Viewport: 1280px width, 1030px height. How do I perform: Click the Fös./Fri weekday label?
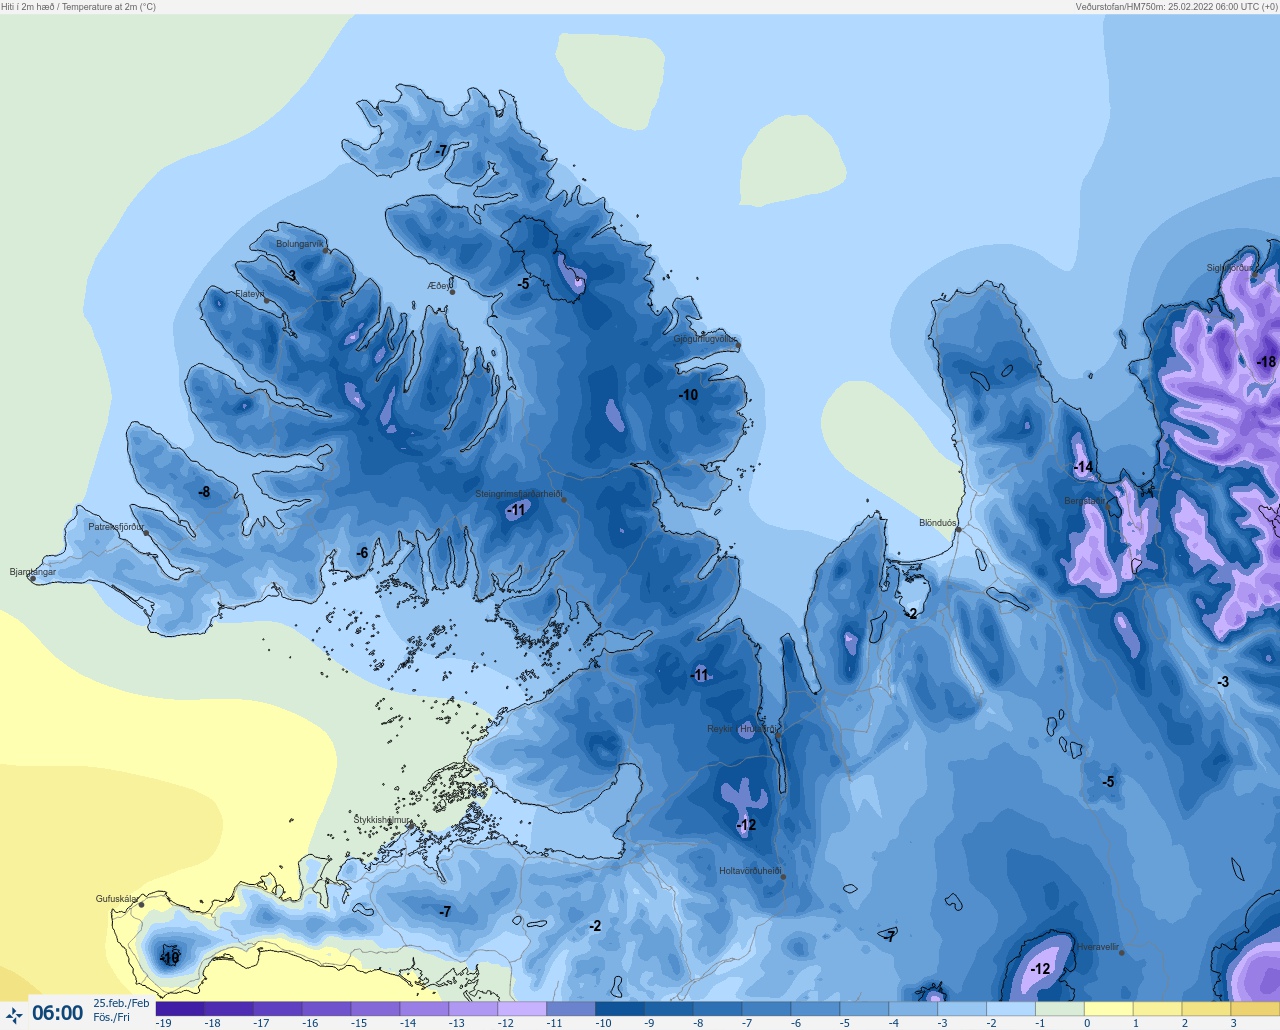click(x=112, y=1017)
